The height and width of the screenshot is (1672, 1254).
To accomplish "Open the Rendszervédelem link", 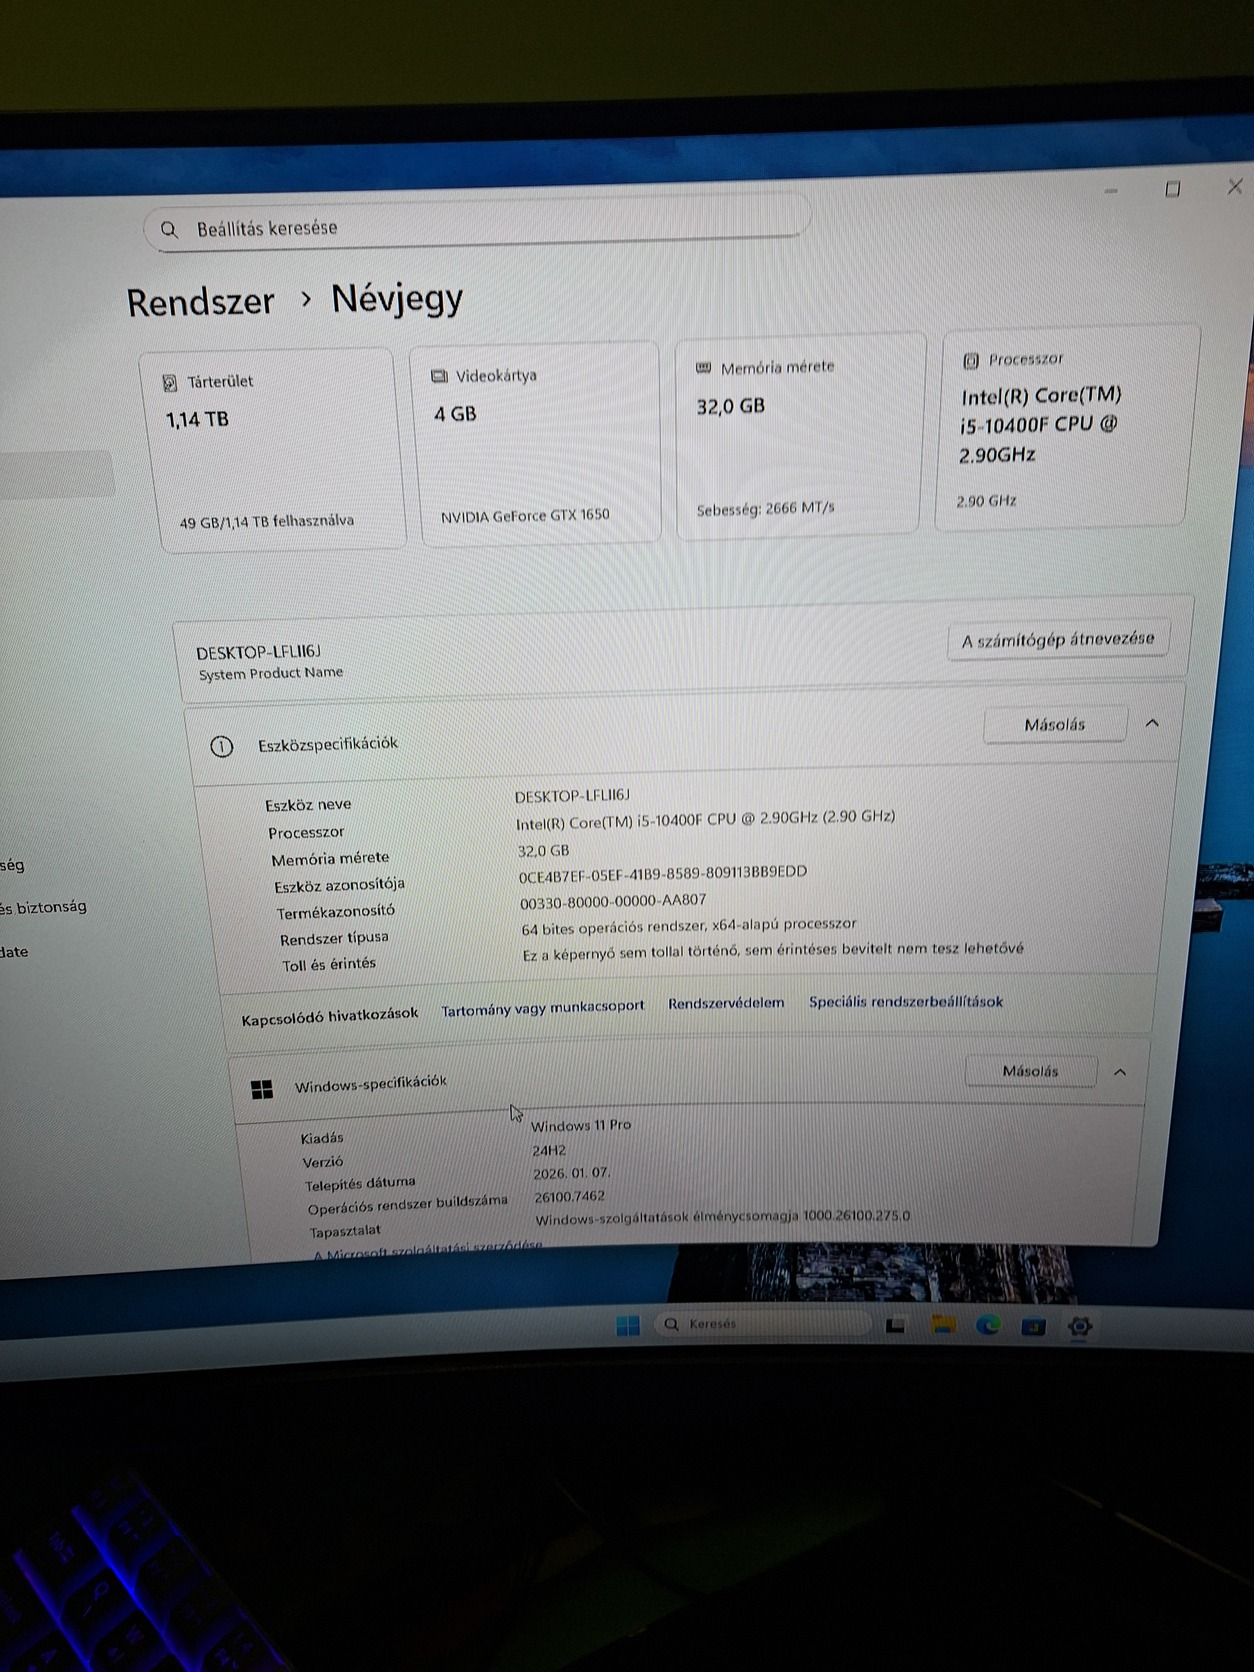I will [x=726, y=1003].
